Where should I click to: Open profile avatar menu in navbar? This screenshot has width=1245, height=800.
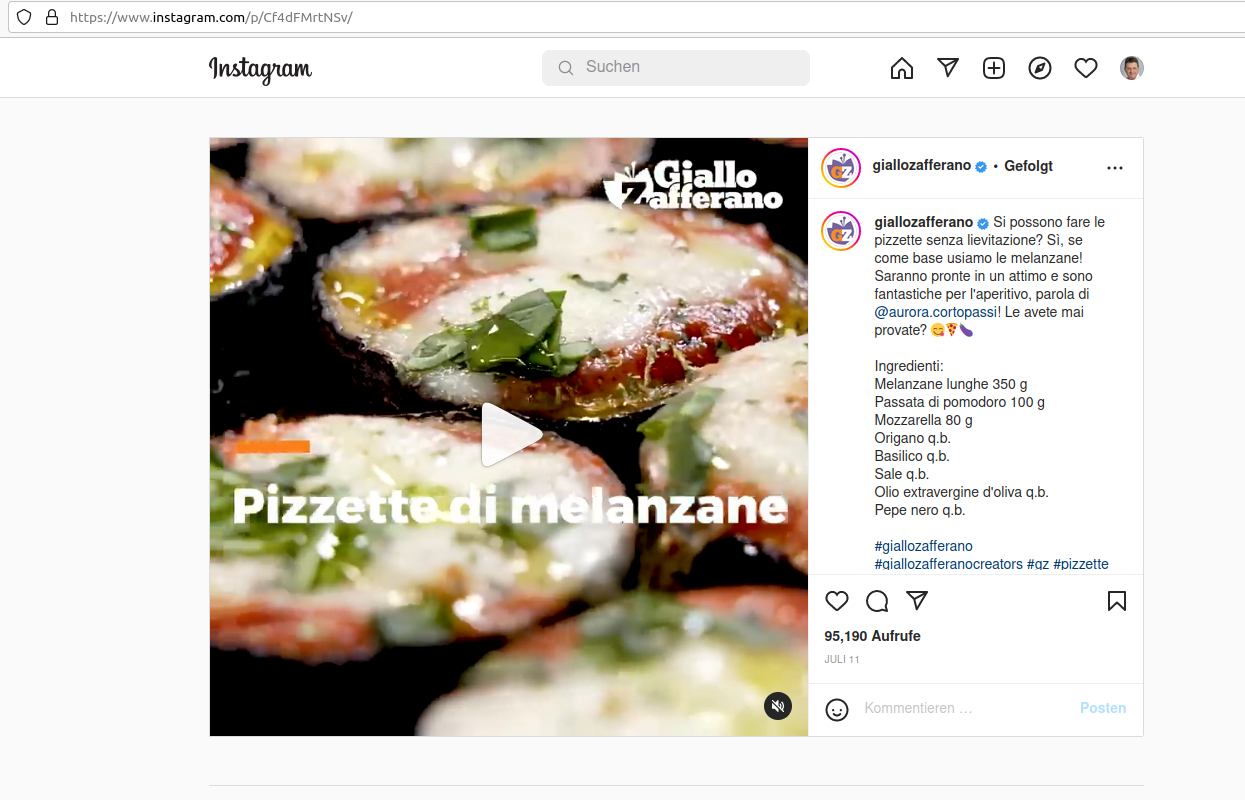pyautogui.click(x=1132, y=68)
